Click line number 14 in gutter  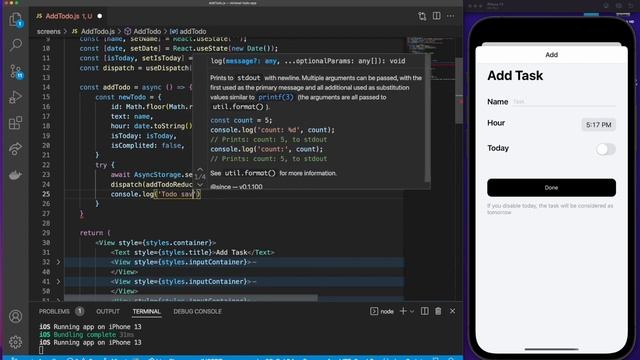(x=46, y=87)
